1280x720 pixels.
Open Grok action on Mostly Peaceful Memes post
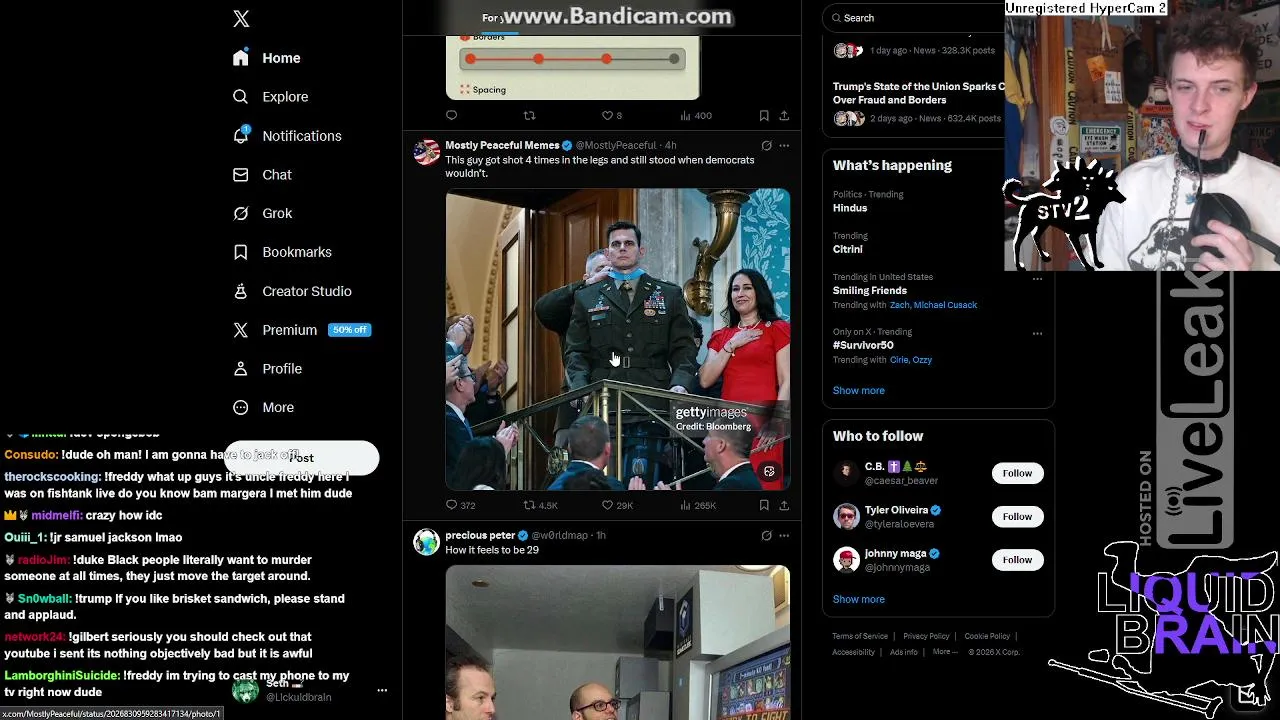(x=767, y=146)
